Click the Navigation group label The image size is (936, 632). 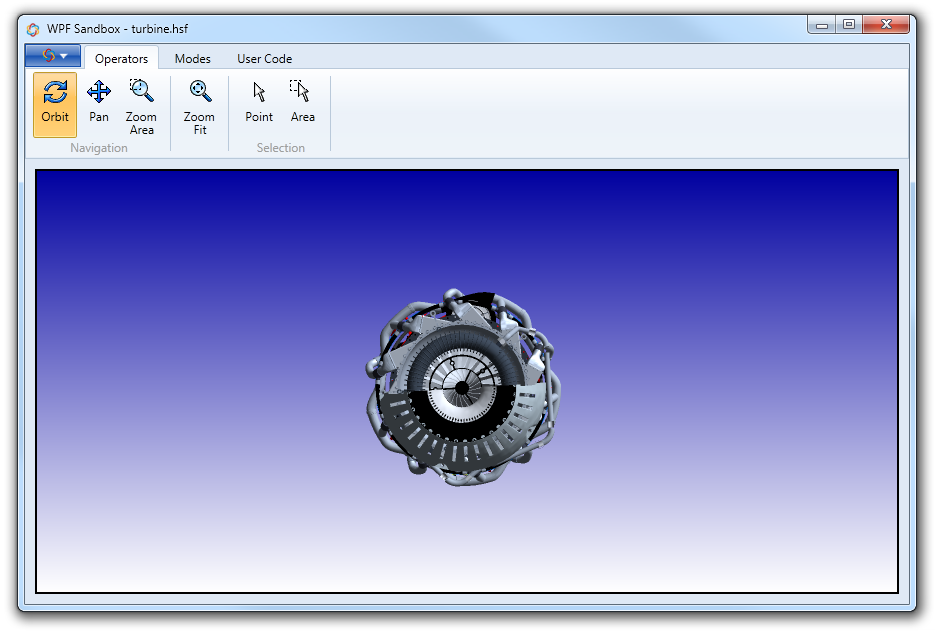tap(99, 148)
